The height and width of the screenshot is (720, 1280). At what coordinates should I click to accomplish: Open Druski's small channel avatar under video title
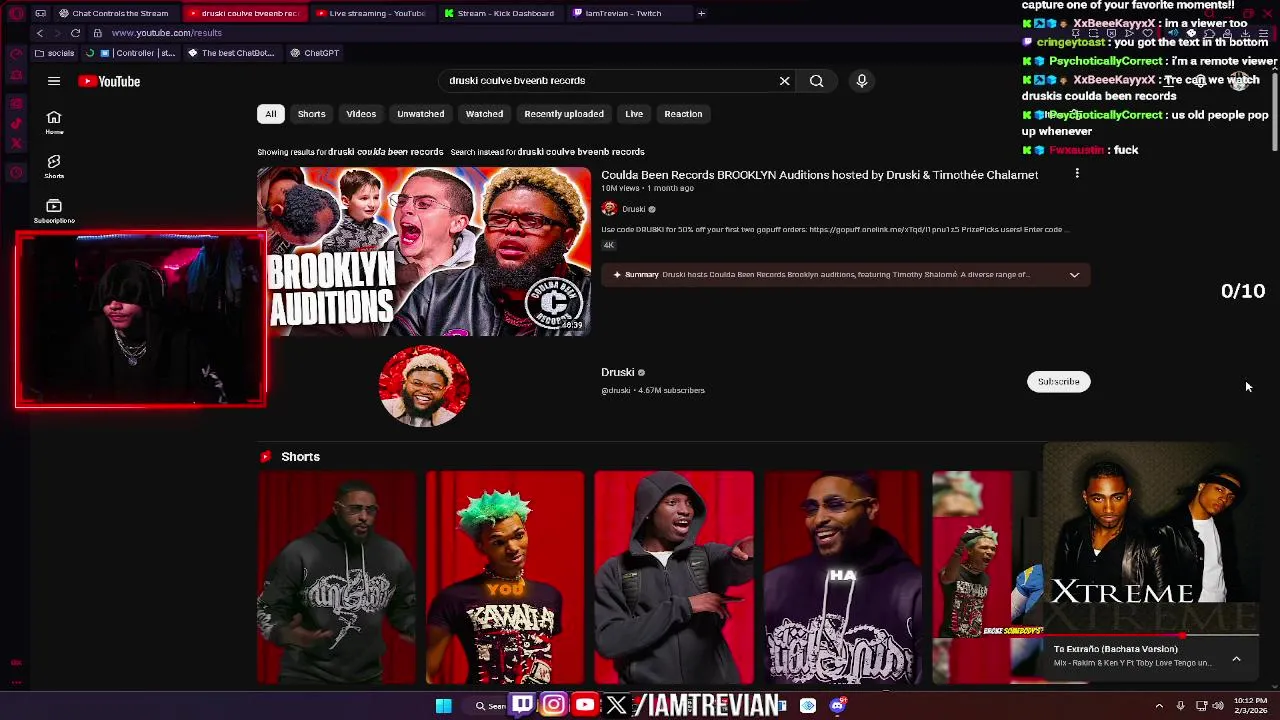[609, 209]
